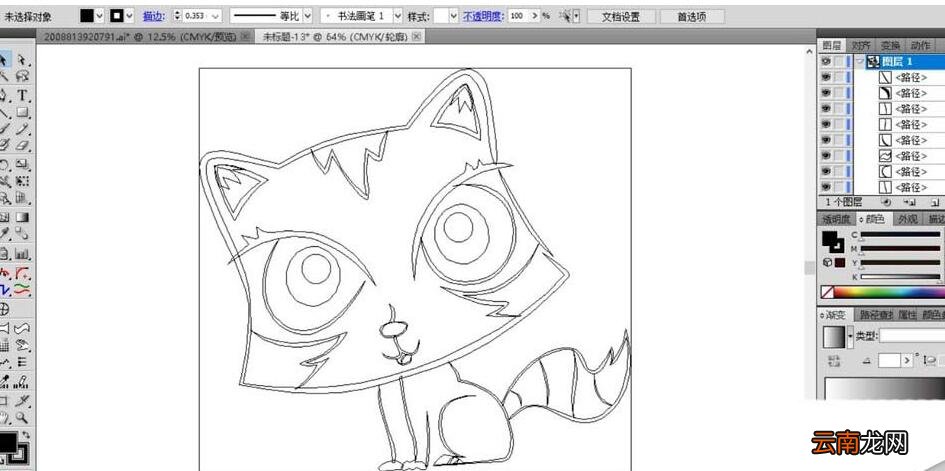Screen dimensions: 945x471
Task: Click the stroke weight up-down stepper
Action: pos(177,16)
